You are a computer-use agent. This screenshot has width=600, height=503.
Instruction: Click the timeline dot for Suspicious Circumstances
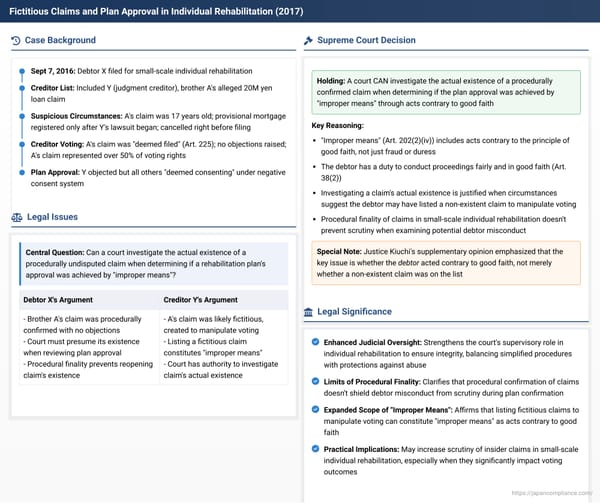pos(22,116)
